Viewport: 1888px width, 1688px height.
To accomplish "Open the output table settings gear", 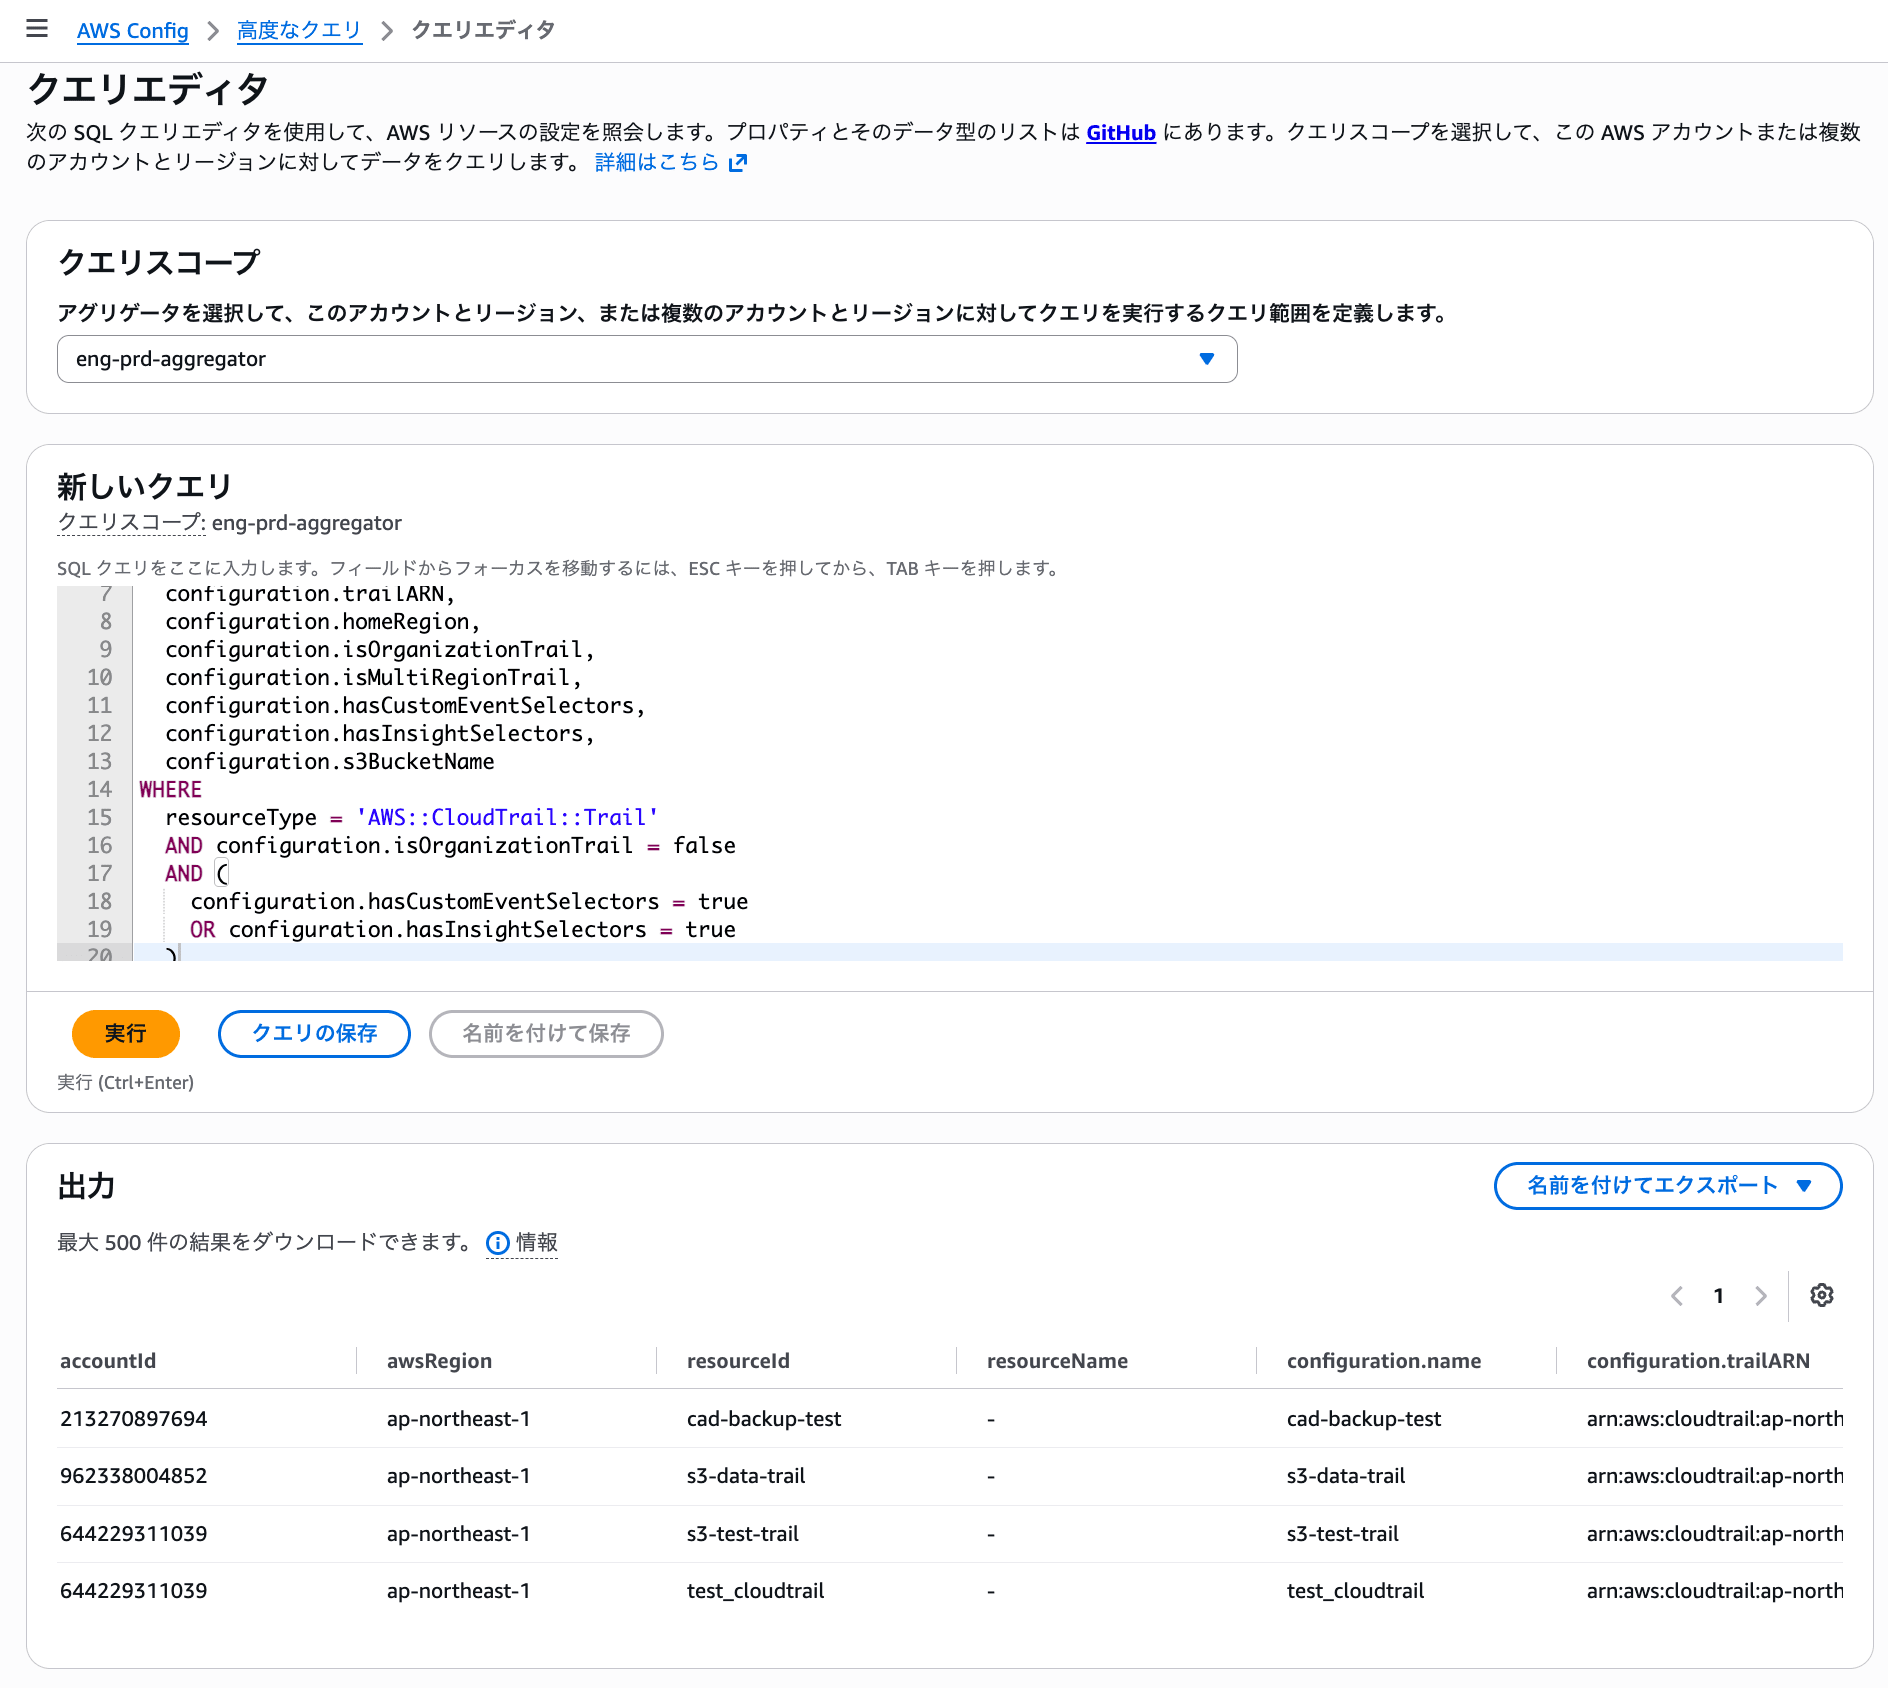I will [x=1822, y=1295].
